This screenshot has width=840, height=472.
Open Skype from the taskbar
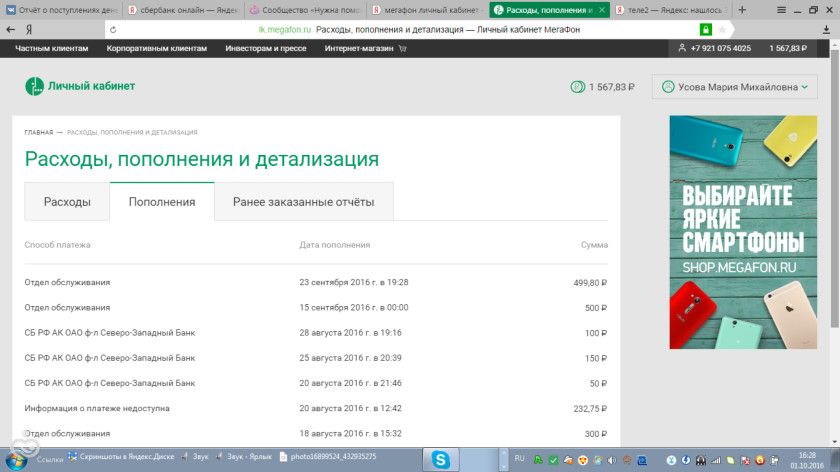click(440, 460)
